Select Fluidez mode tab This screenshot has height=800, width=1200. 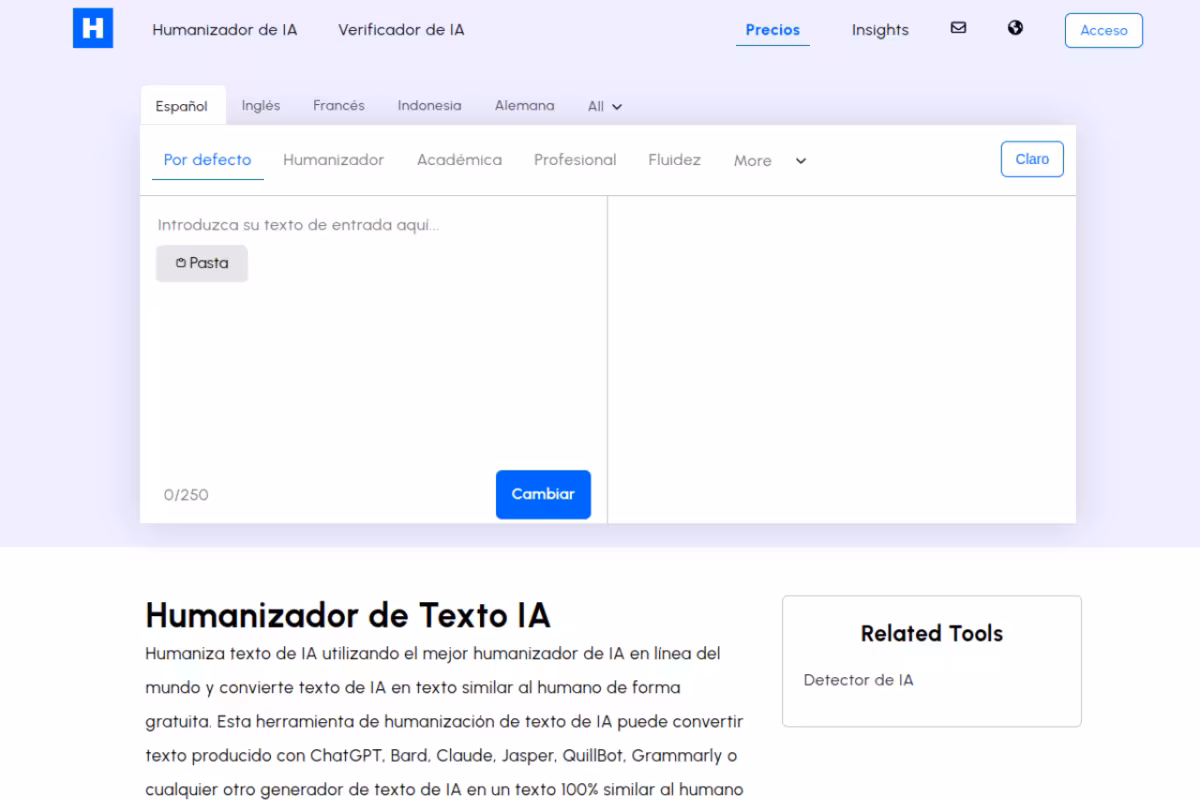point(675,160)
